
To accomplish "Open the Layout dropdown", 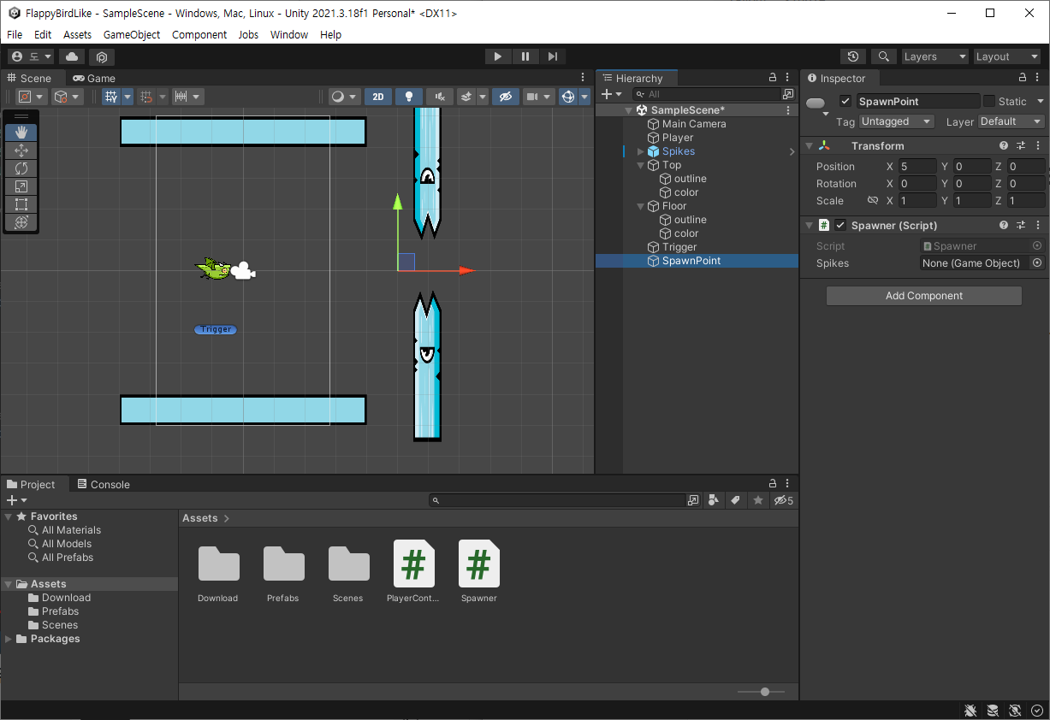I will tap(1006, 57).
